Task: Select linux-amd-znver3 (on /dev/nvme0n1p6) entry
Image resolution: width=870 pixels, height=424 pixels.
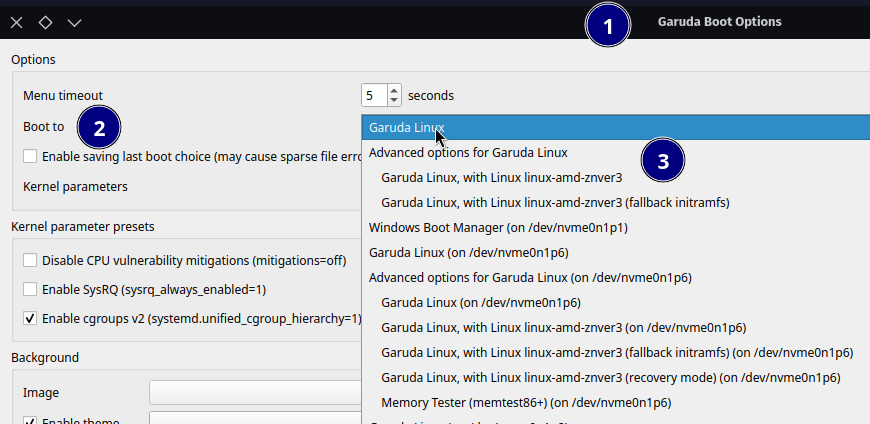Action: pos(616,327)
